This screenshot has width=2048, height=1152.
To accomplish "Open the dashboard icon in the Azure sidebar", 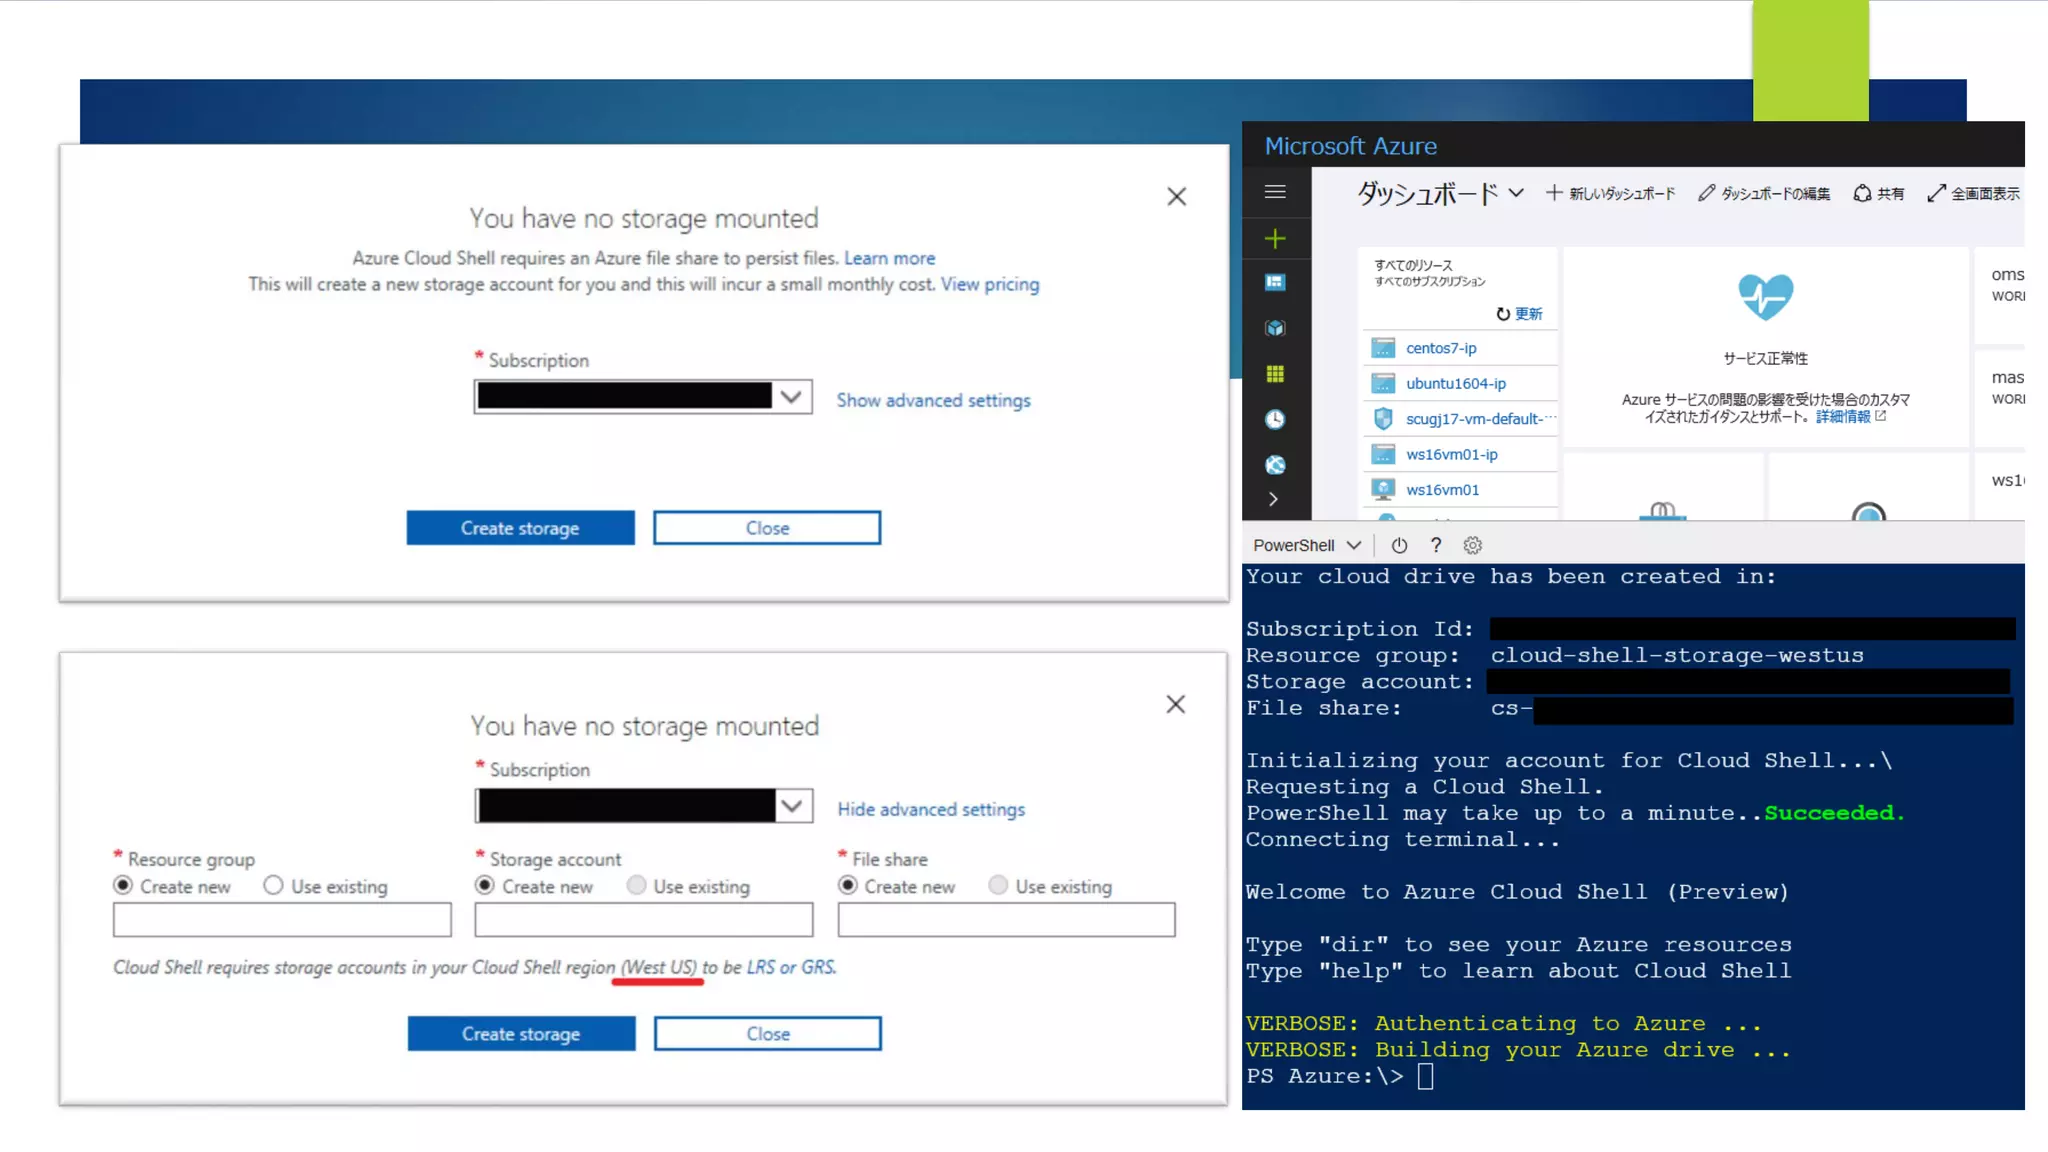I will [1275, 283].
